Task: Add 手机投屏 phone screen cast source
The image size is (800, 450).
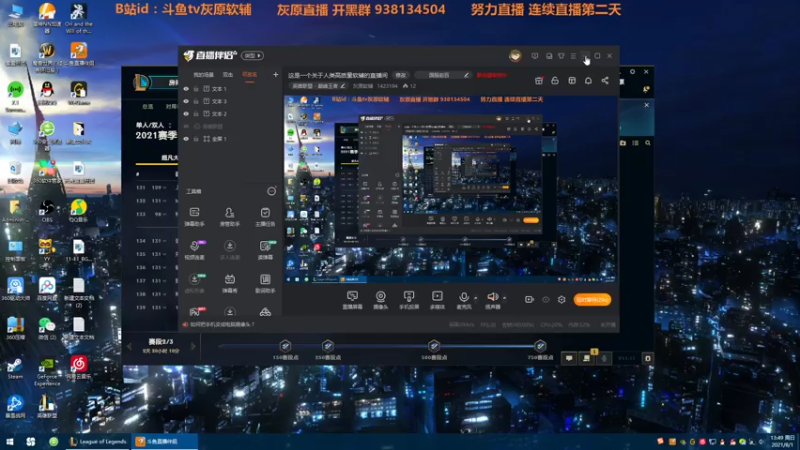Action: point(409,300)
